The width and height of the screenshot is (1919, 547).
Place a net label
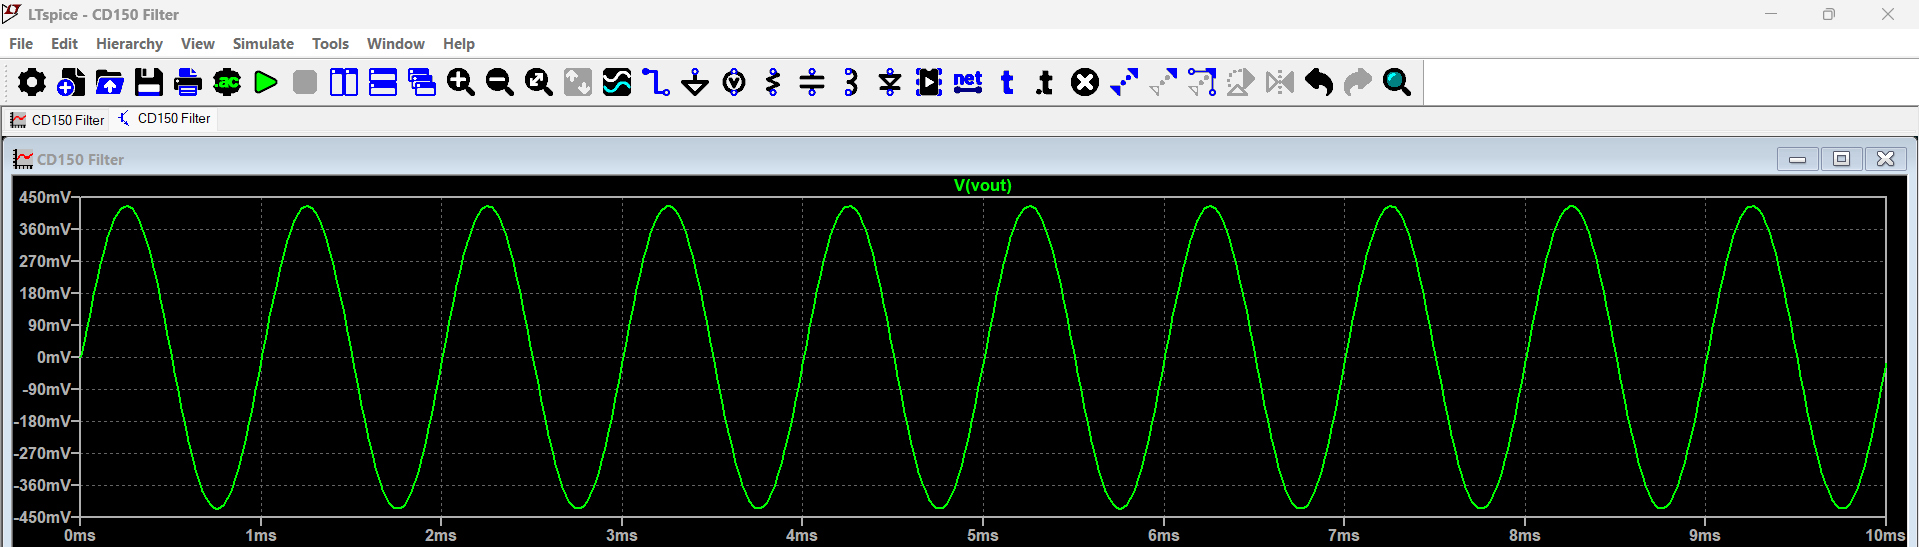(968, 82)
